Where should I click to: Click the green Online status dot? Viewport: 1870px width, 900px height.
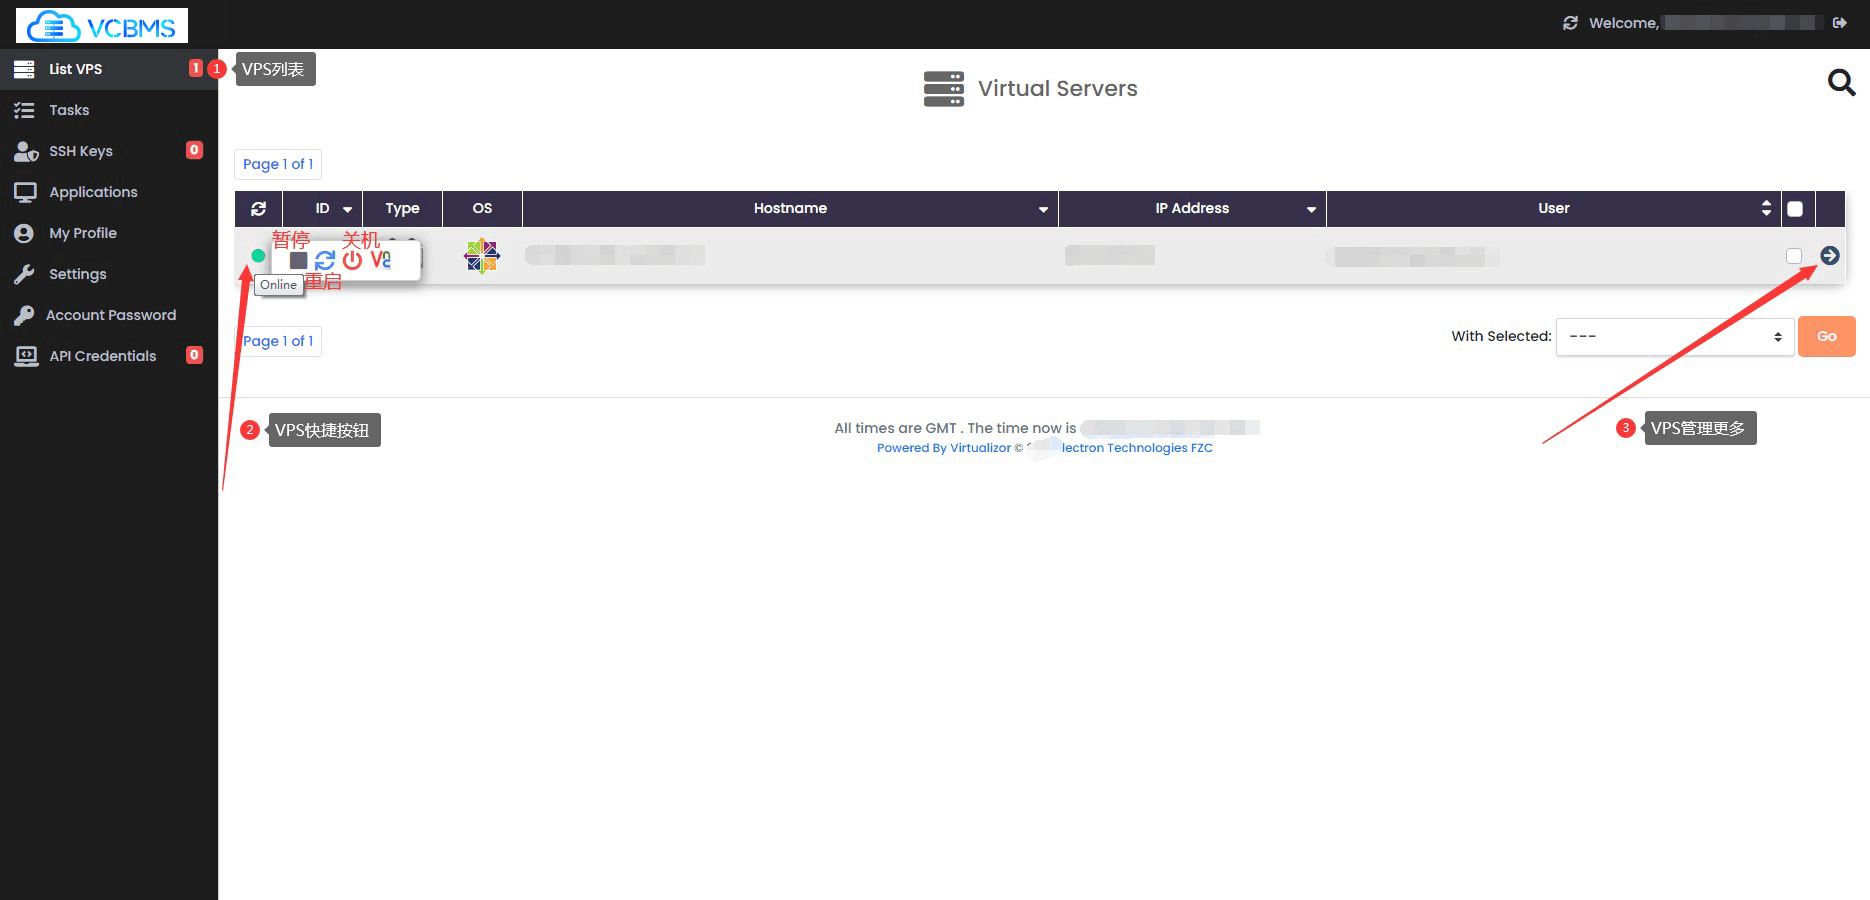click(x=258, y=256)
